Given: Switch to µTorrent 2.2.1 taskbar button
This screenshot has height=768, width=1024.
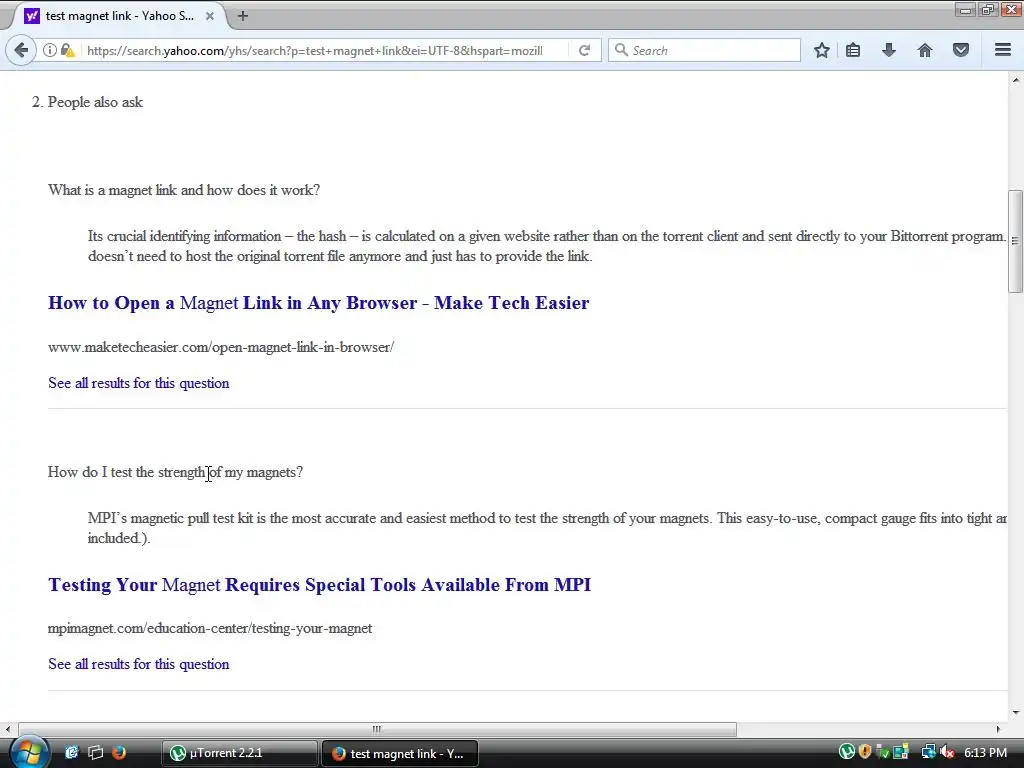Looking at the screenshot, I should pyautogui.click(x=240, y=753).
